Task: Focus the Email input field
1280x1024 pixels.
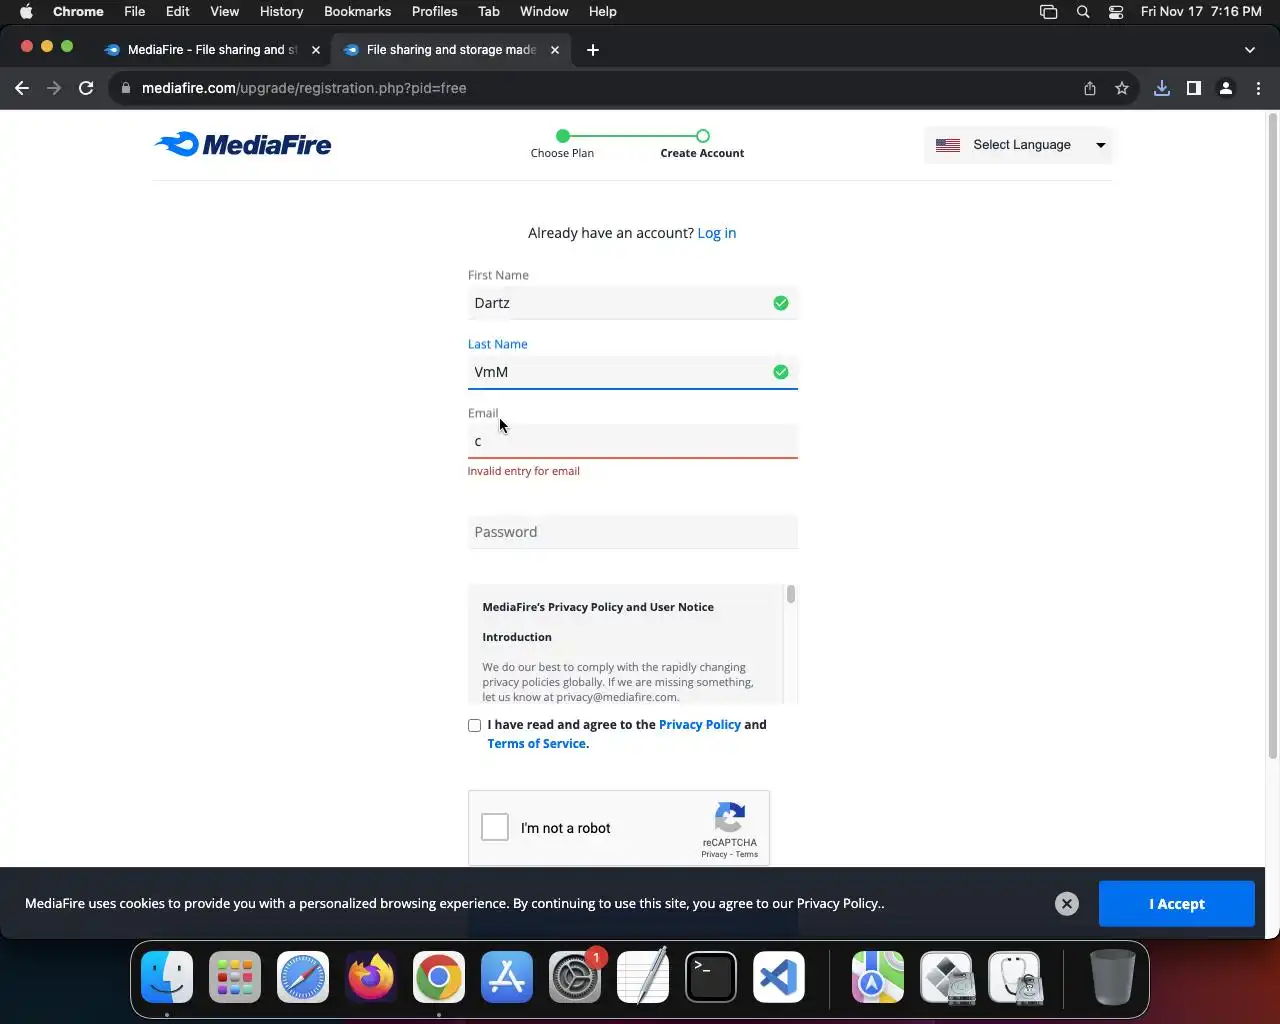Action: [633, 441]
